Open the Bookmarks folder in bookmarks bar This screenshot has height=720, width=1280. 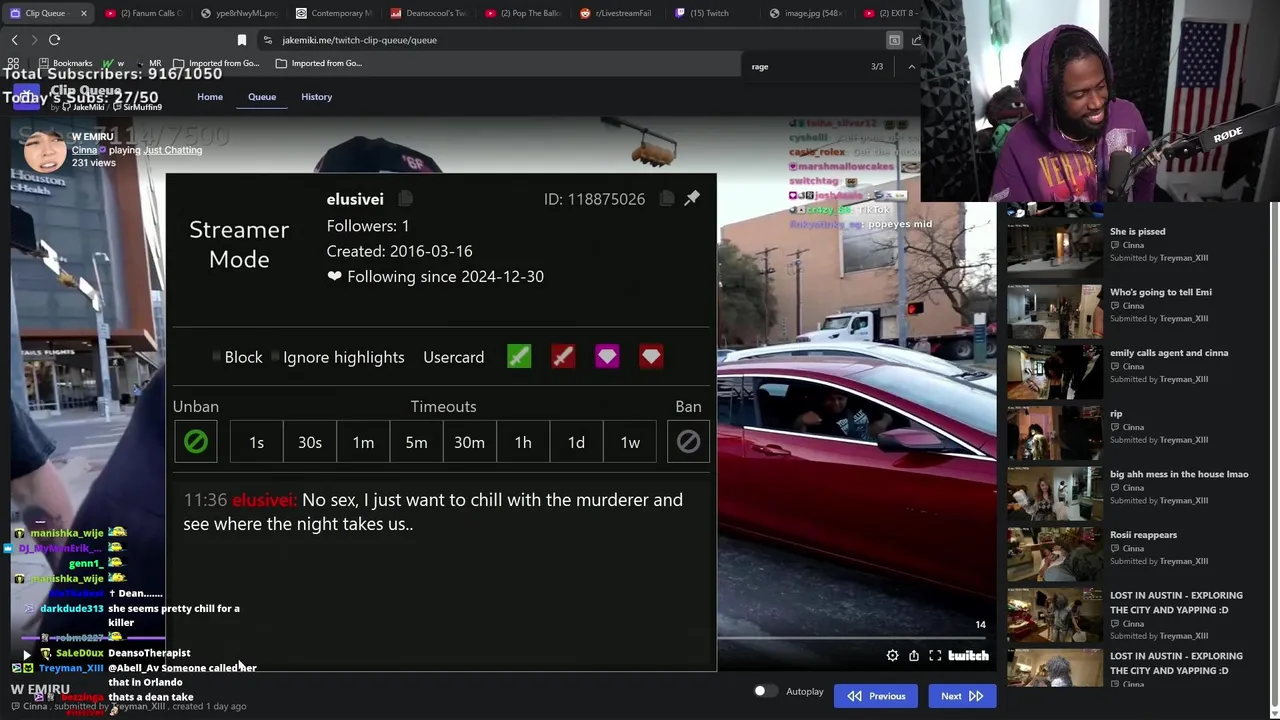point(65,63)
